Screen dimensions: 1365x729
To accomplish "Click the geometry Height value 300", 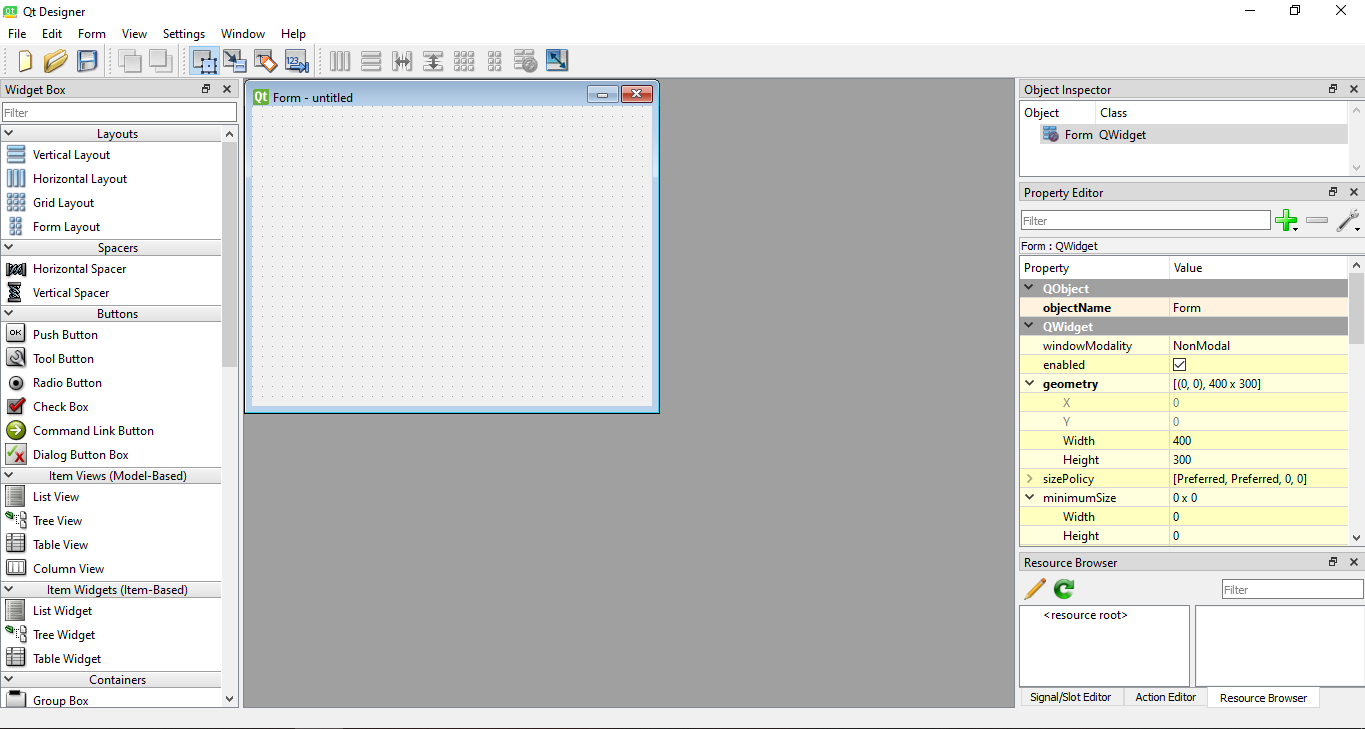I will pyautogui.click(x=1259, y=460).
